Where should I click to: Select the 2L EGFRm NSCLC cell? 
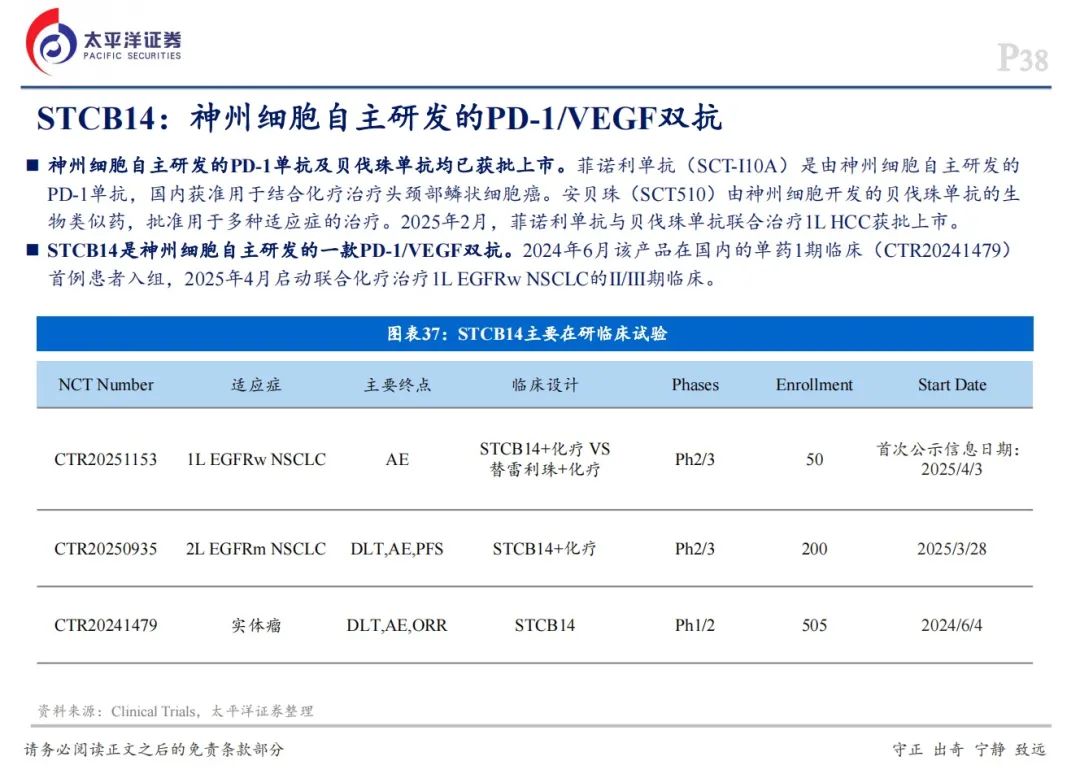click(256, 549)
